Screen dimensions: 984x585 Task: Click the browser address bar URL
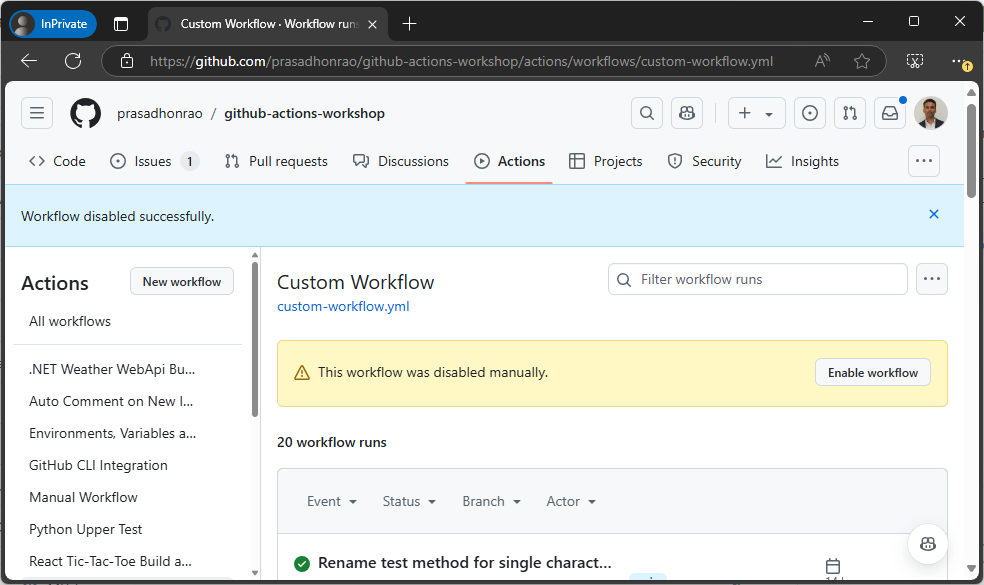[x=461, y=62]
